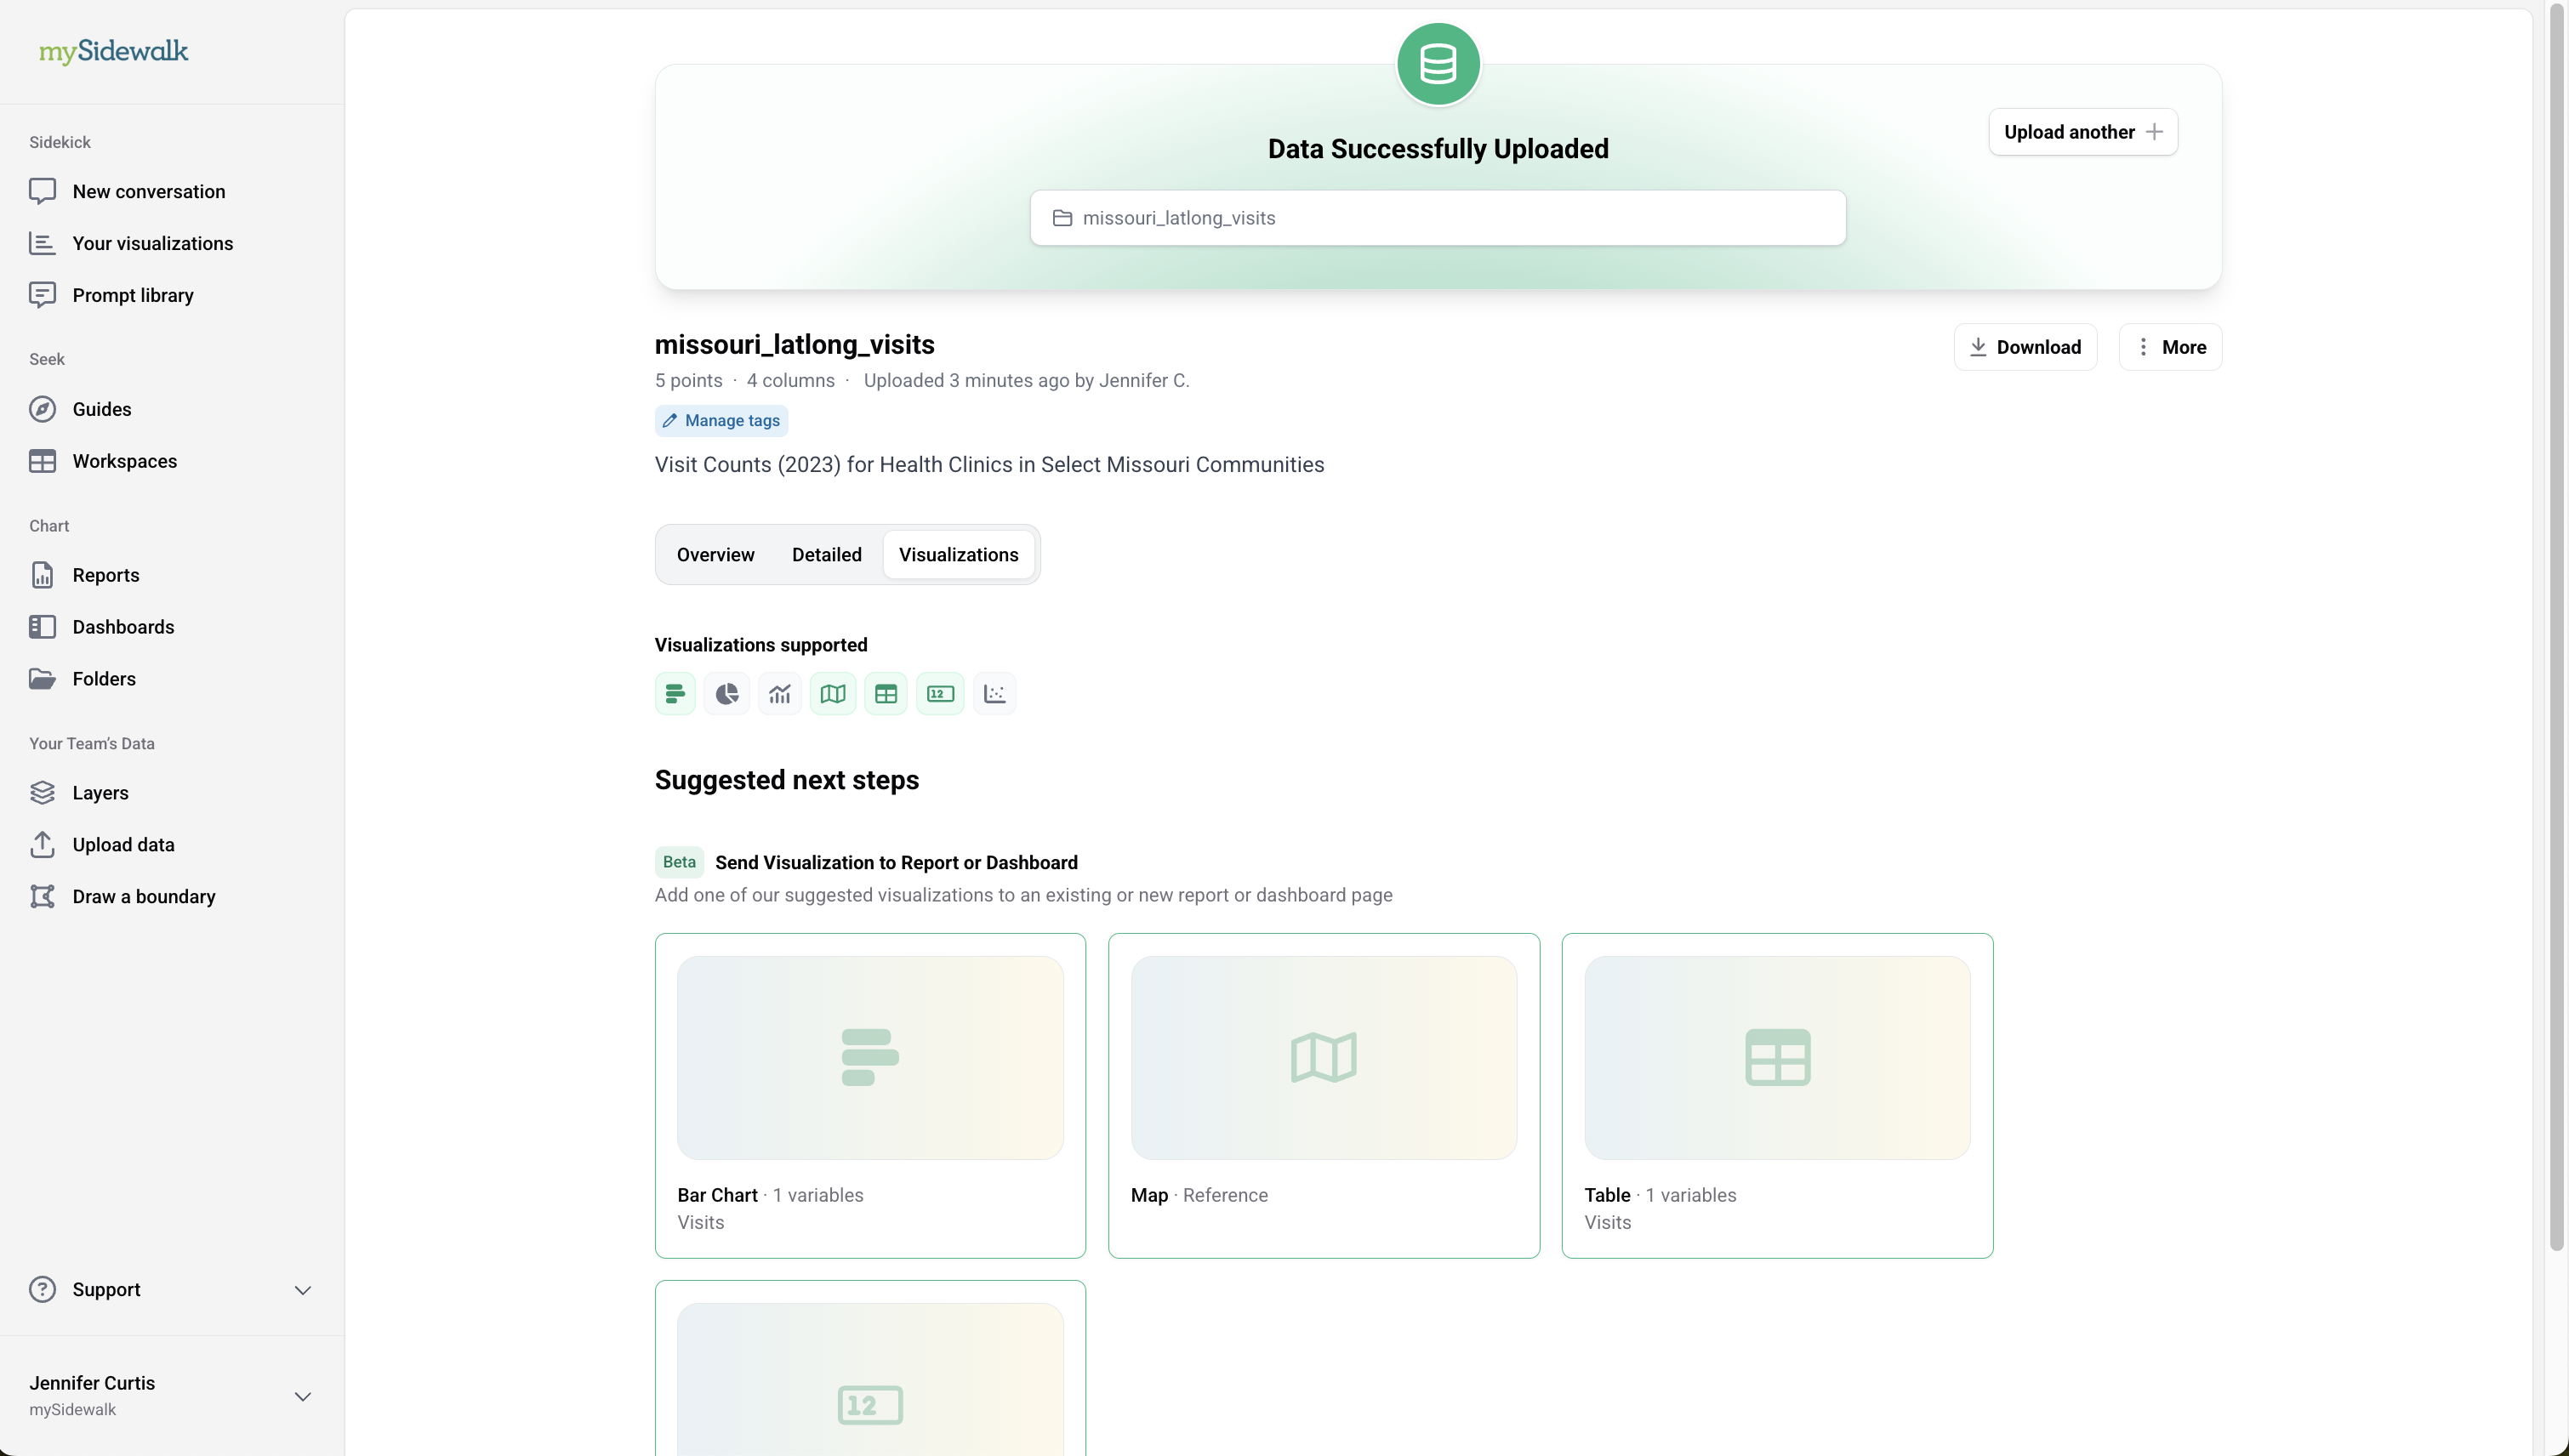Click the scatter plot visualization icon
This screenshot has width=2569, height=1456.
(x=994, y=694)
